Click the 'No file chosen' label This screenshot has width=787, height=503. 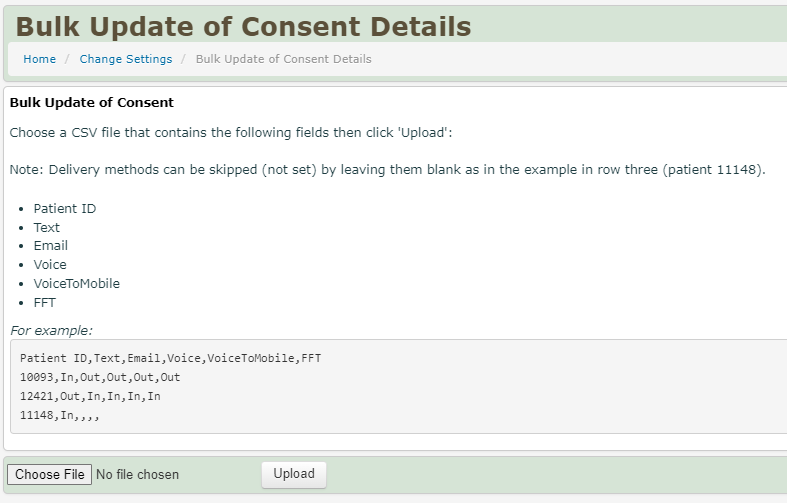click(x=137, y=475)
